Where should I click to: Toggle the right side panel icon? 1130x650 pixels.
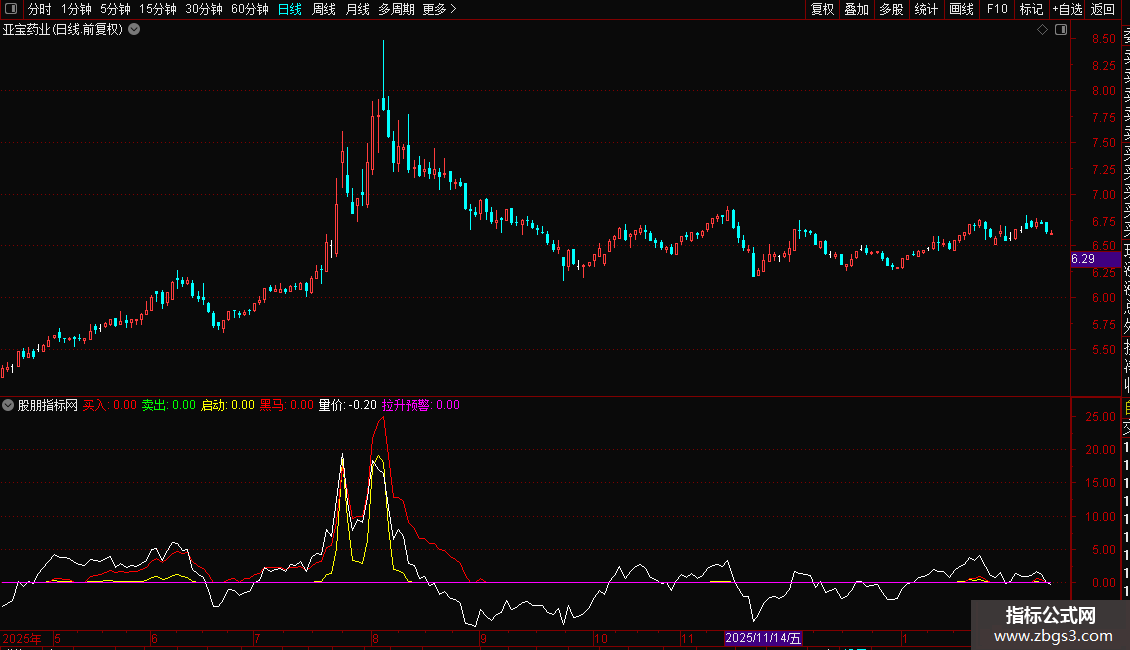(1061, 30)
